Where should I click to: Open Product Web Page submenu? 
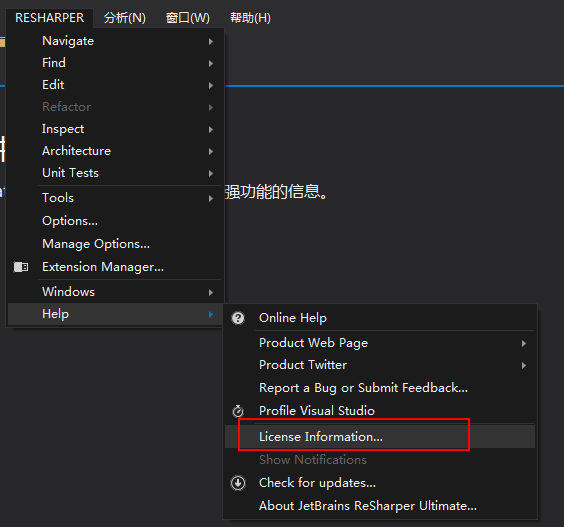(380, 343)
